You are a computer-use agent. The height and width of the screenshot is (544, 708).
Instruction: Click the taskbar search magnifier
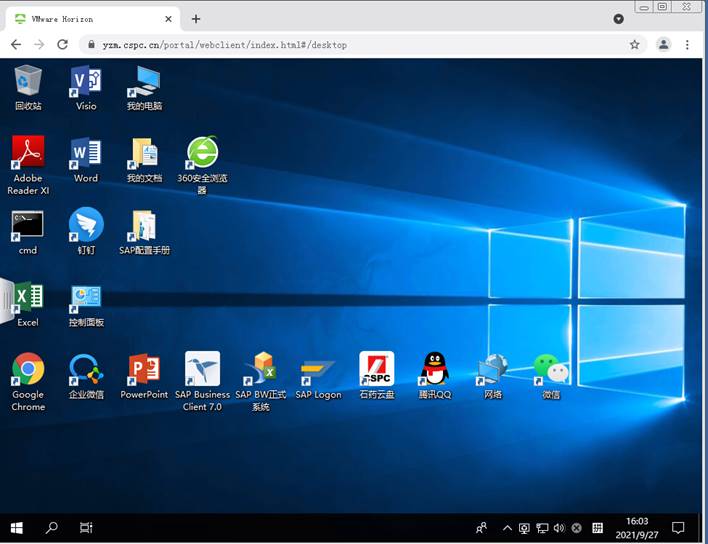tap(51, 528)
